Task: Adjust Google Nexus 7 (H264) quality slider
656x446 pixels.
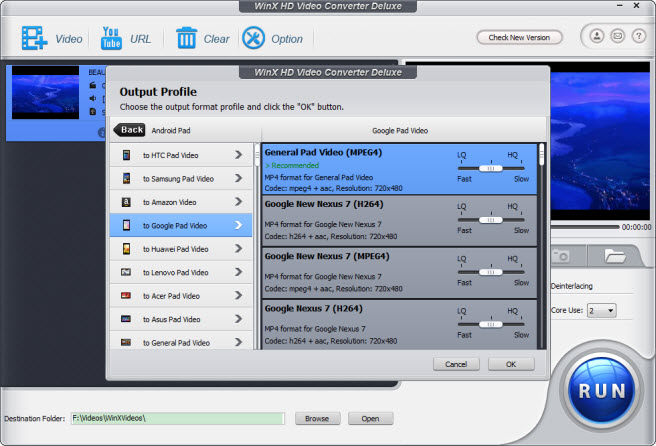Action: (x=491, y=324)
